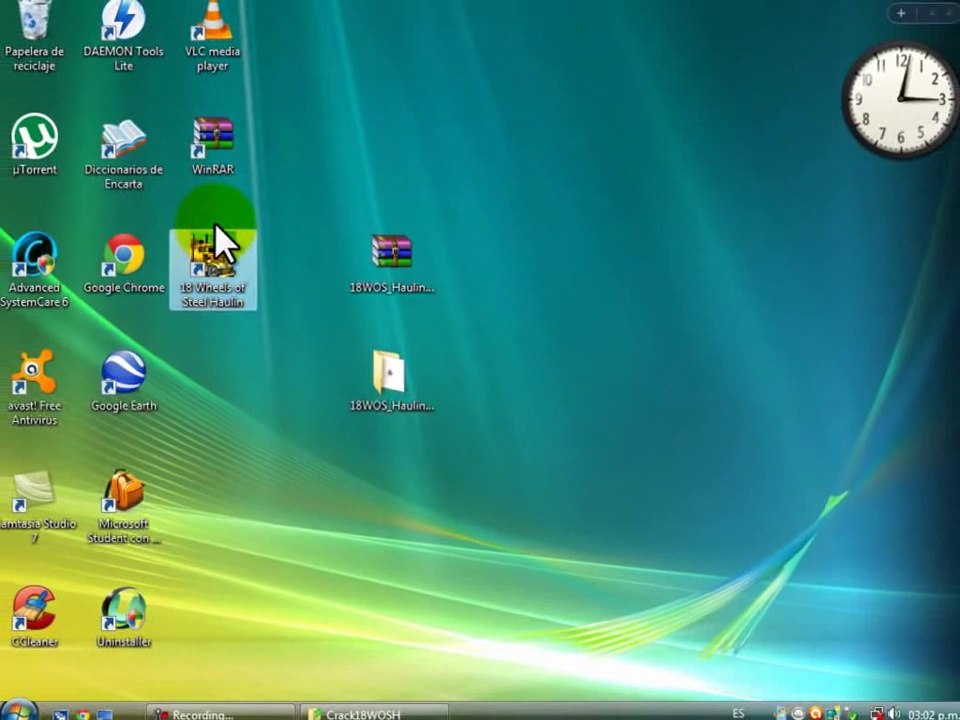Click the analog clock sidebar gadget

900,99
